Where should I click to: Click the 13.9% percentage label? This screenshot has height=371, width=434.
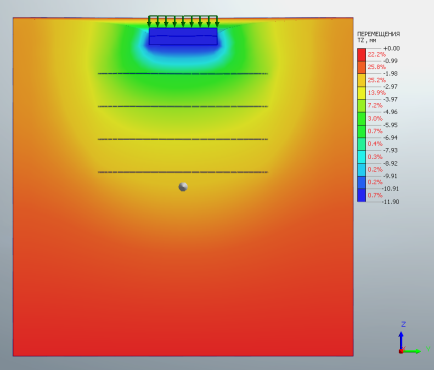(377, 93)
